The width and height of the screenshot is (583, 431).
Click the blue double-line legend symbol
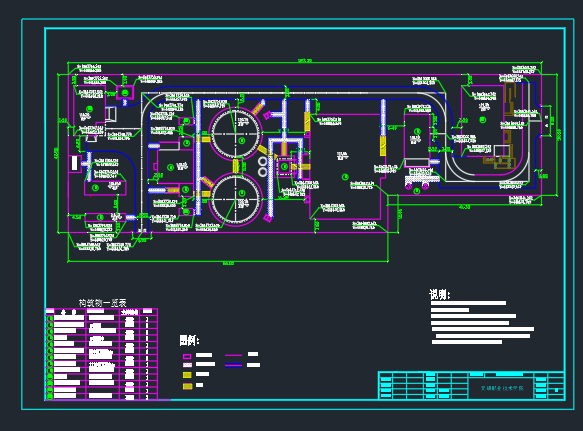click(233, 365)
